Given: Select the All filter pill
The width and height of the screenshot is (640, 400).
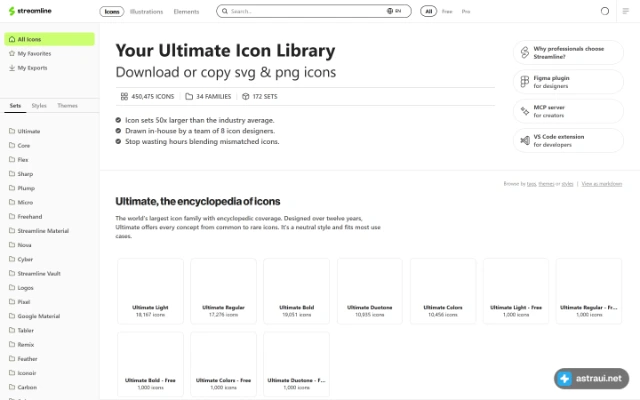Looking at the screenshot, I should click(428, 11).
